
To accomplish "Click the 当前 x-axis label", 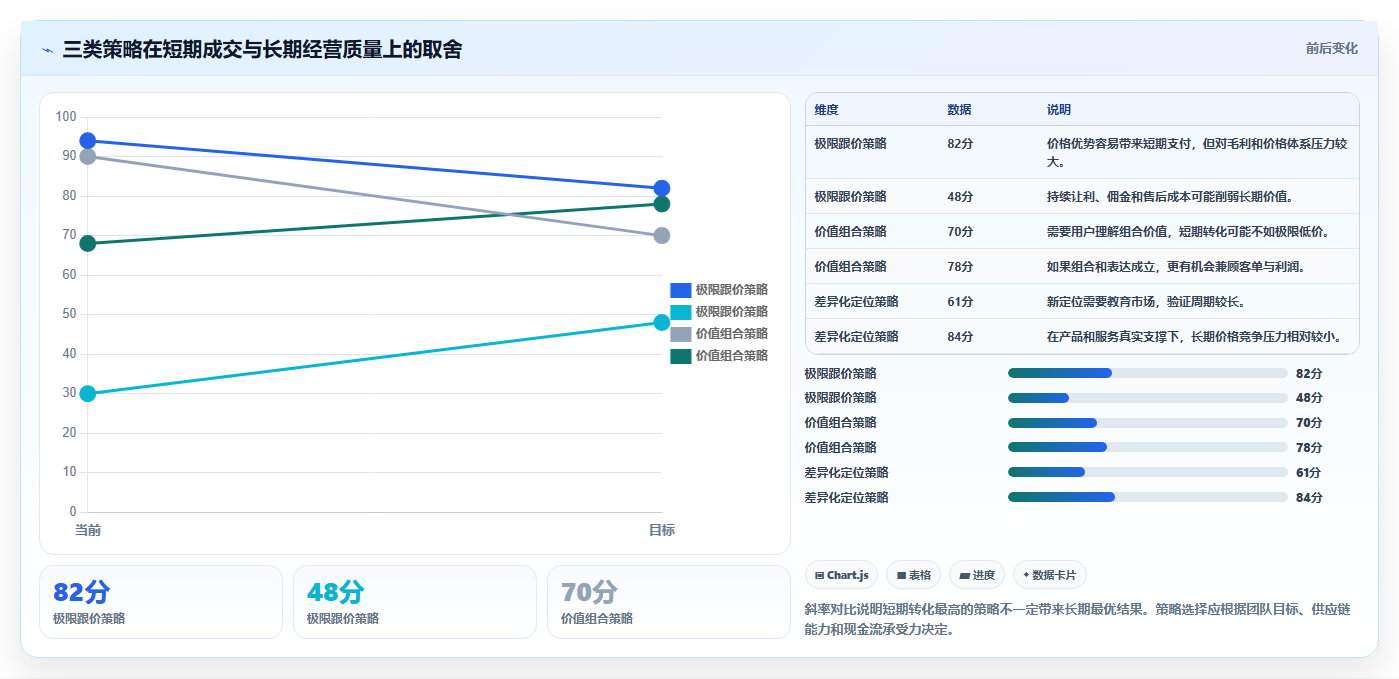I will pos(88,530).
